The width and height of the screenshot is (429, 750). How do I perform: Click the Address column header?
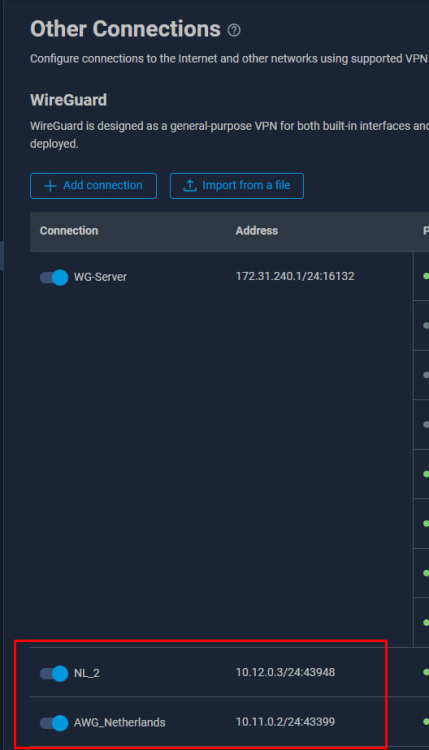pos(257,231)
